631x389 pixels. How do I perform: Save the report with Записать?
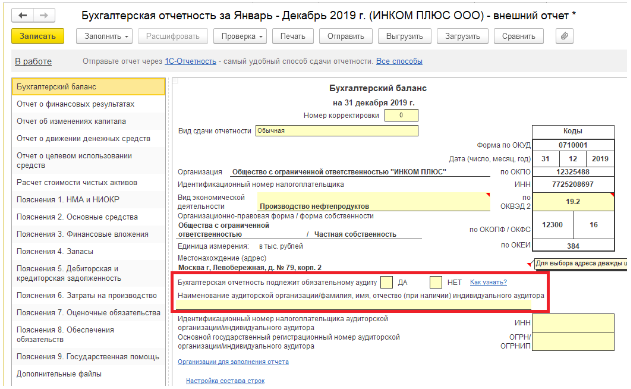37,36
